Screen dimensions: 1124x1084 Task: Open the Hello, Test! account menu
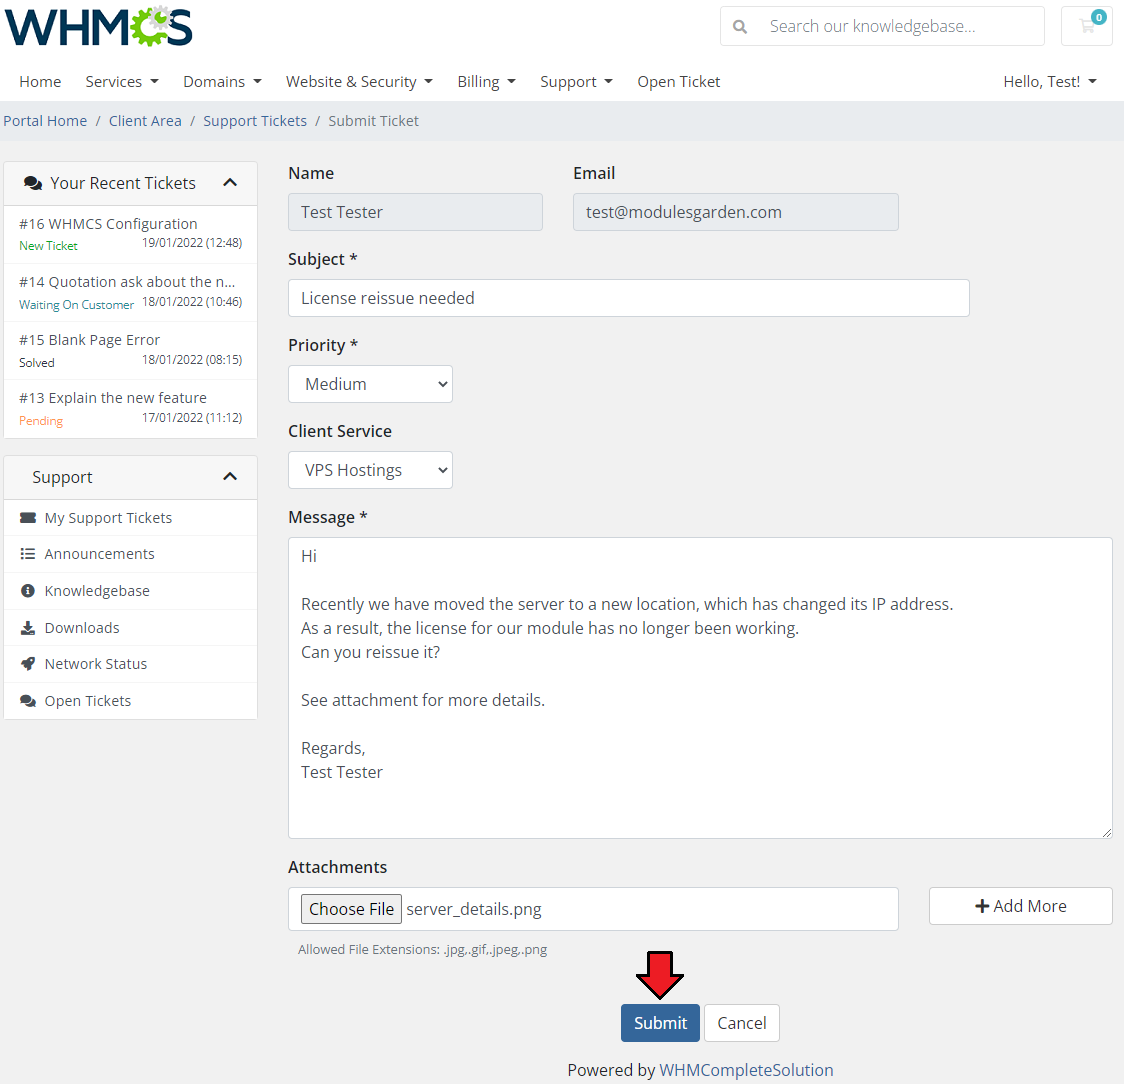pyautogui.click(x=1050, y=82)
